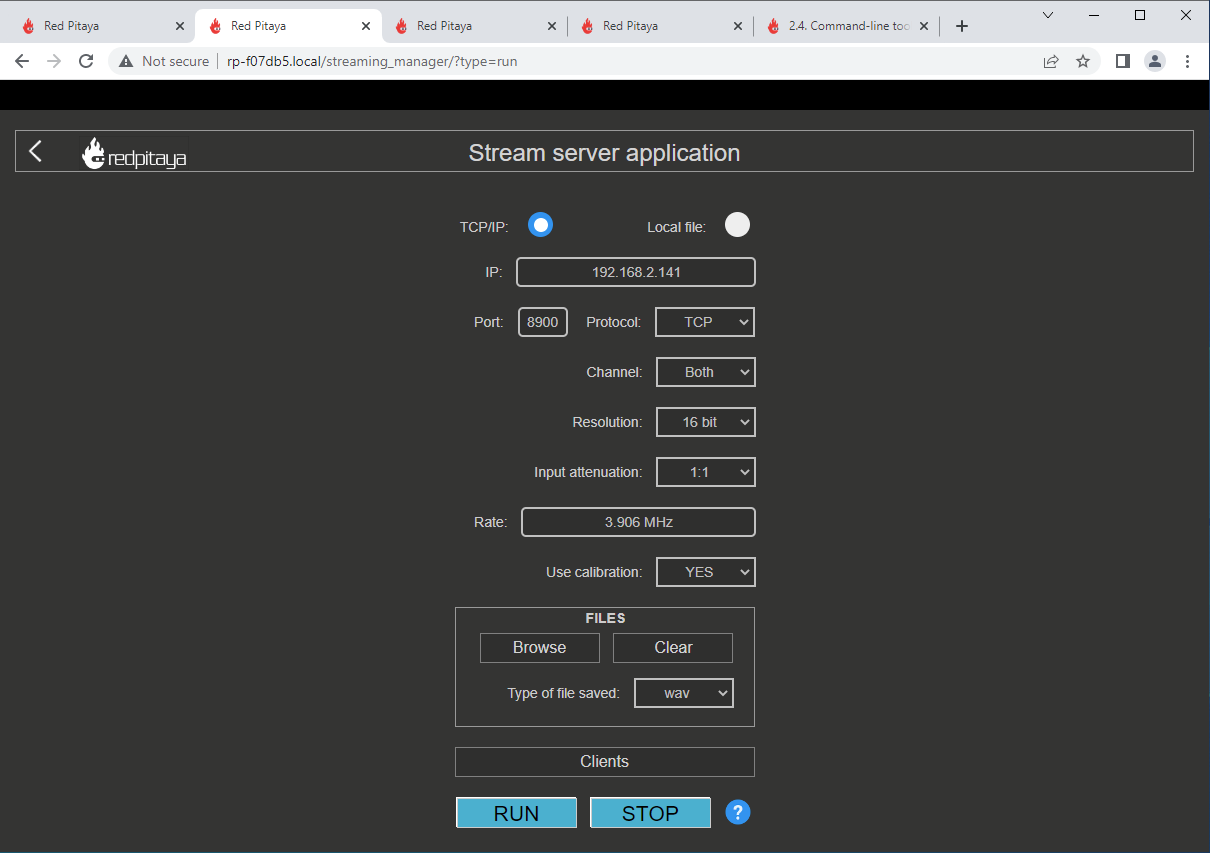Image resolution: width=1210 pixels, height=853 pixels.
Task: Open the Chrome profile avatar icon
Action: [x=1155, y=61]
